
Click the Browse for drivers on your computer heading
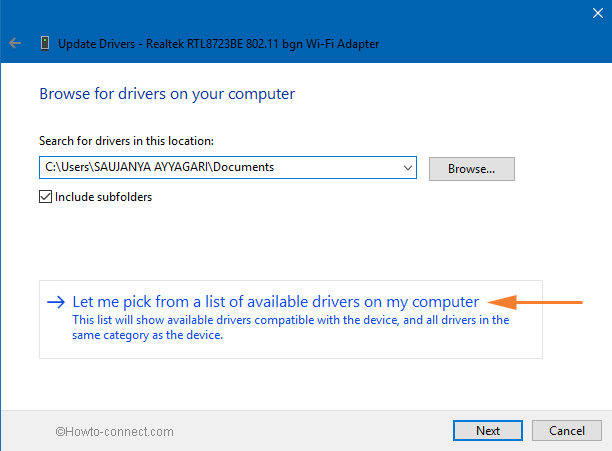pos(167,94)
